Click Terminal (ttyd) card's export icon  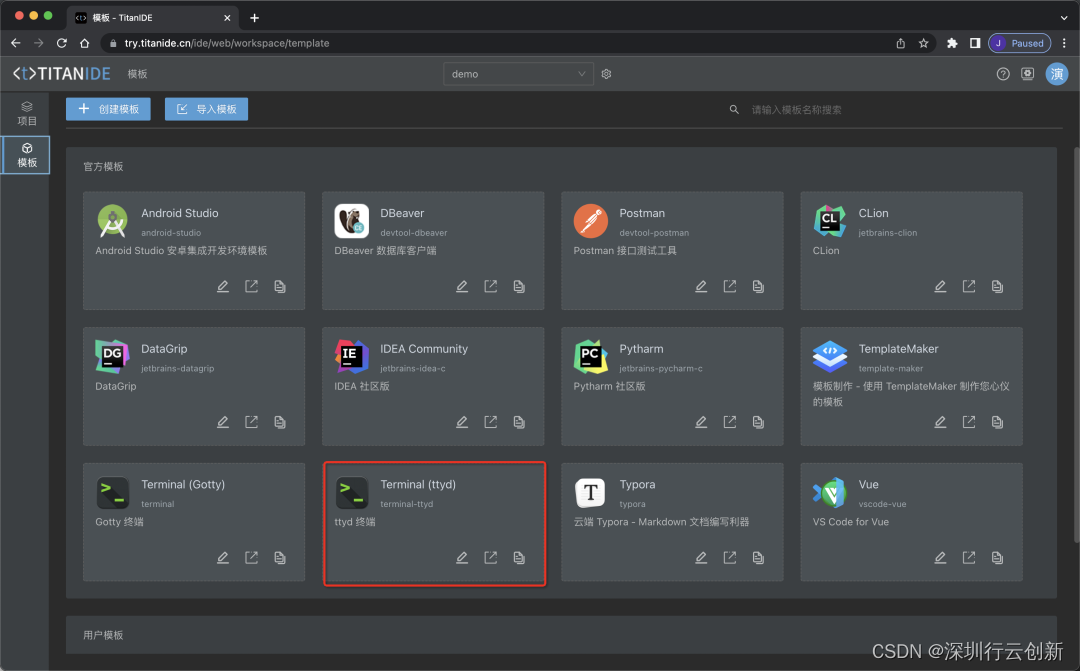tap(490, 557)
